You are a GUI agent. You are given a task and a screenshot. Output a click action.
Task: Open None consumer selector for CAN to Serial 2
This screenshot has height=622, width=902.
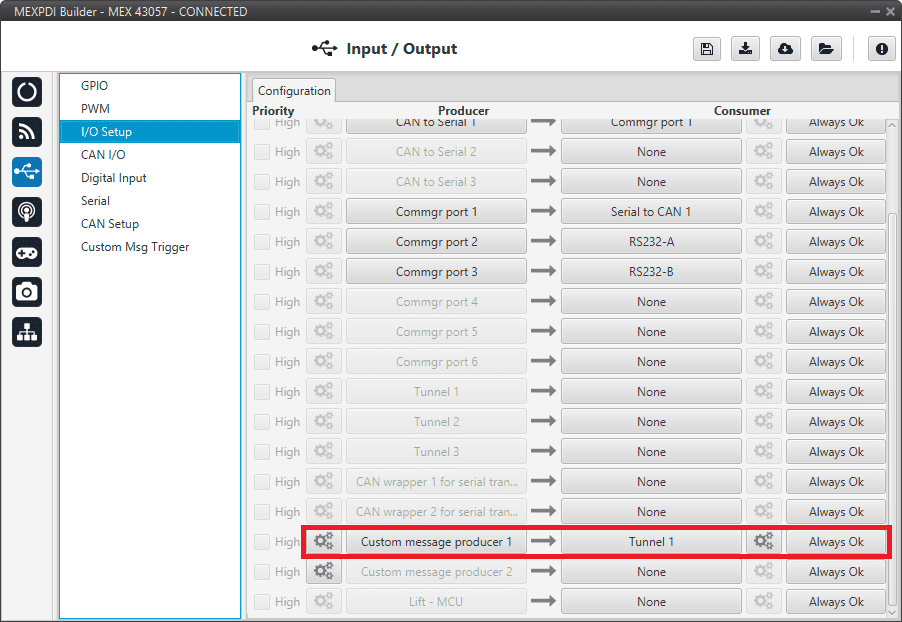click(651, 151)
